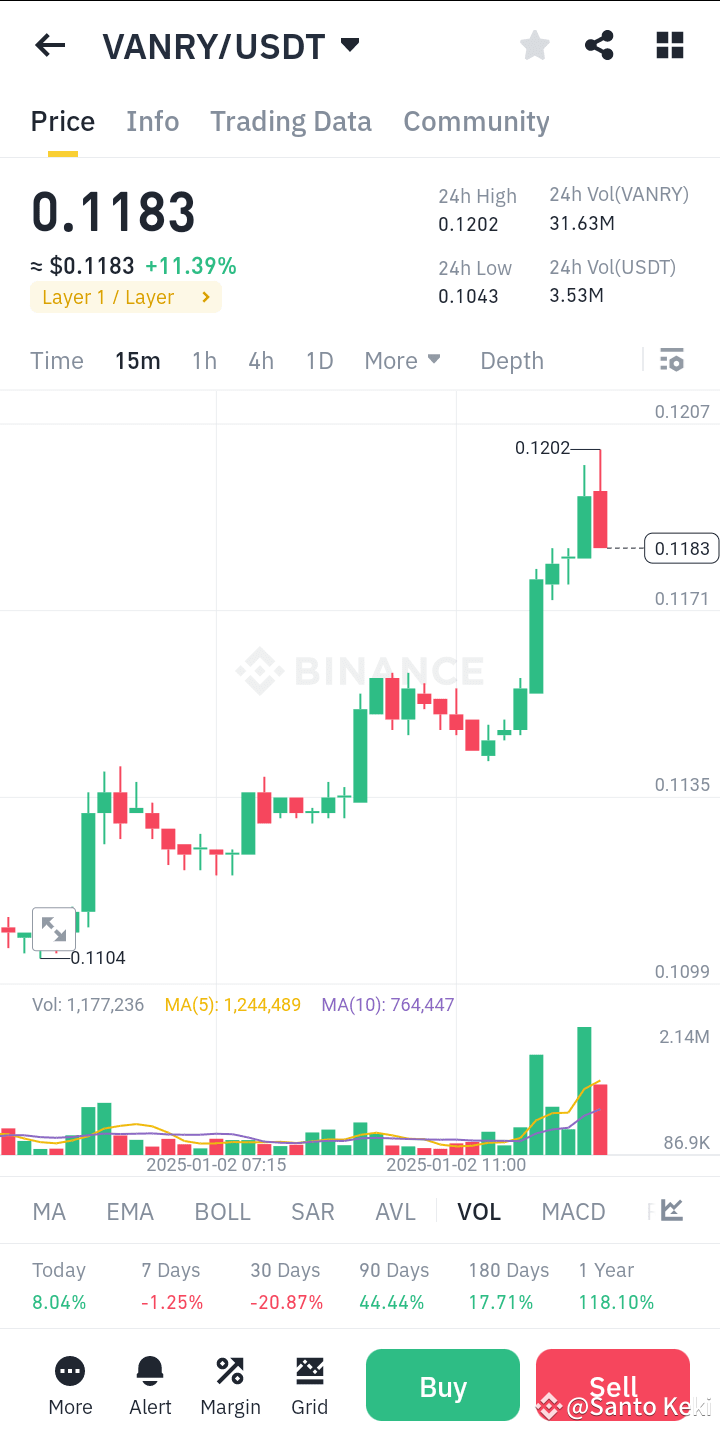Viewport: 720px width, 1430px height.
Task: Select the 1D timeframe
Action: (x=319, y=360)
